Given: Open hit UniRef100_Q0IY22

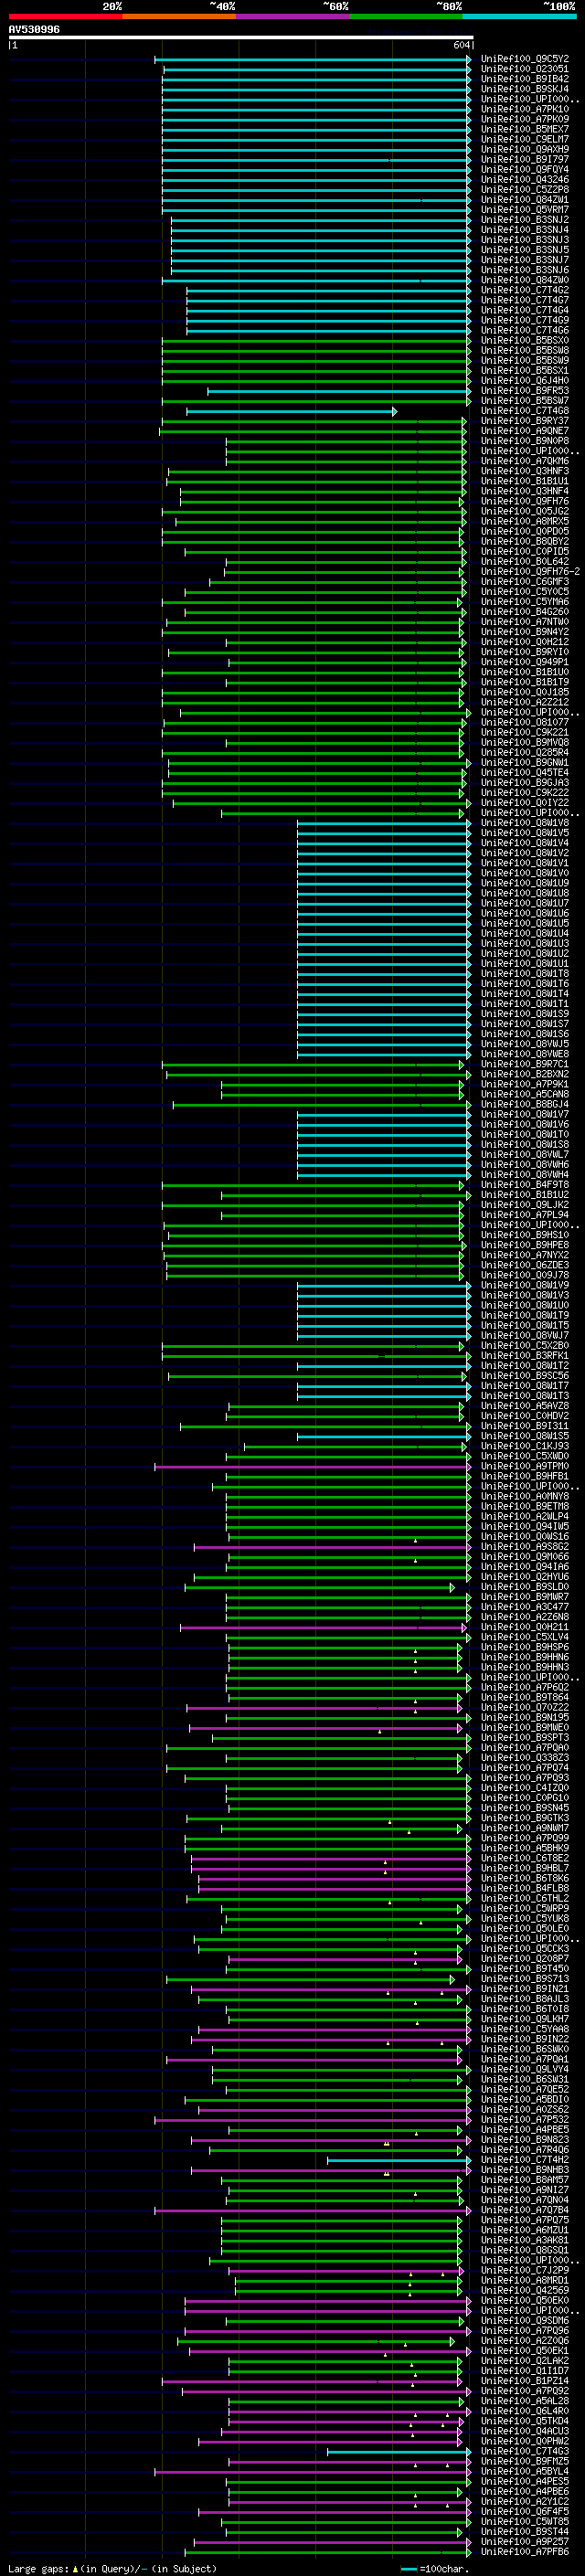Looking at the screenshot, I should pos(525,803).
